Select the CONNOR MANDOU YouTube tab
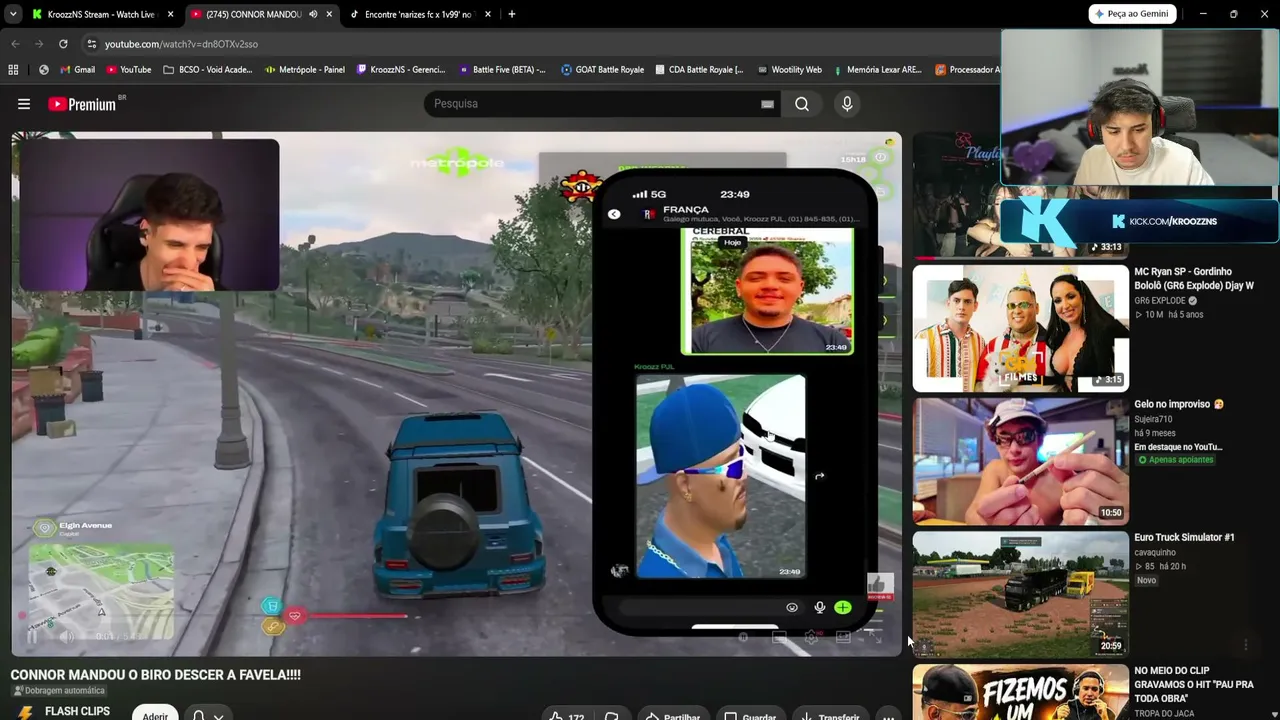The width and height of the screenshot is (1280, 720). pos(261,14)
